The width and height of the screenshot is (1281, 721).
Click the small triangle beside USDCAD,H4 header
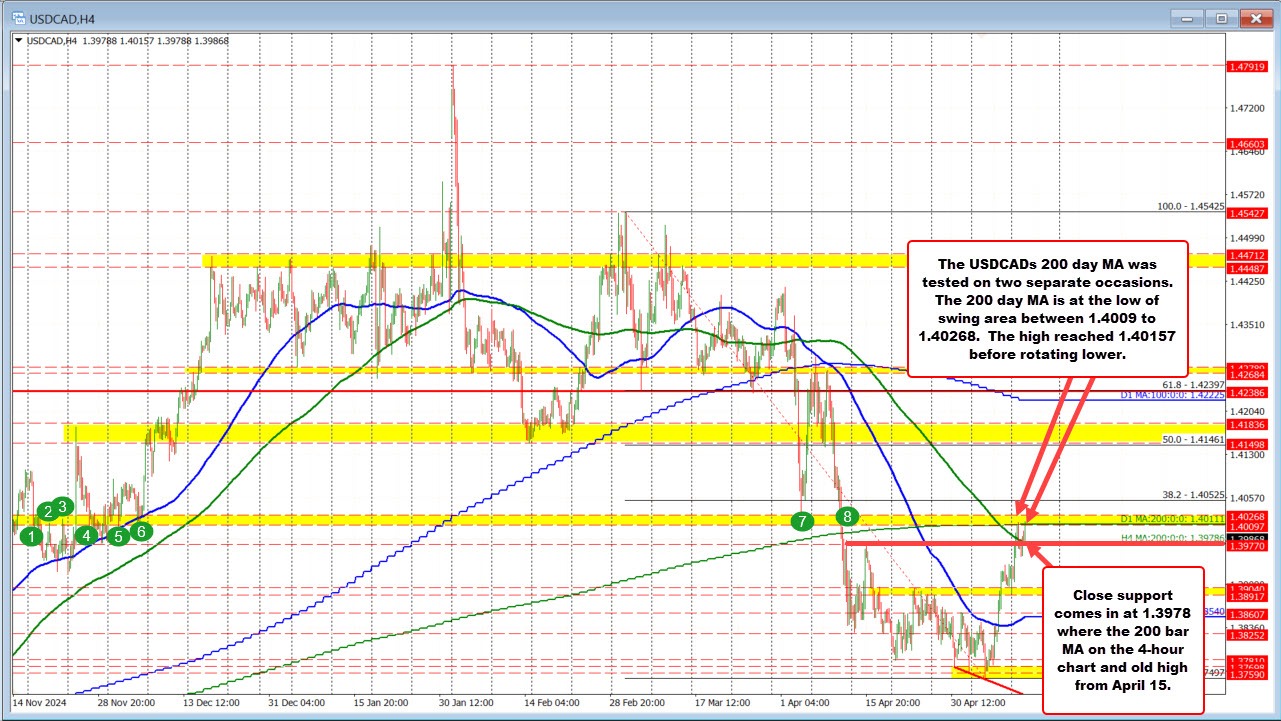pos(17,41)
